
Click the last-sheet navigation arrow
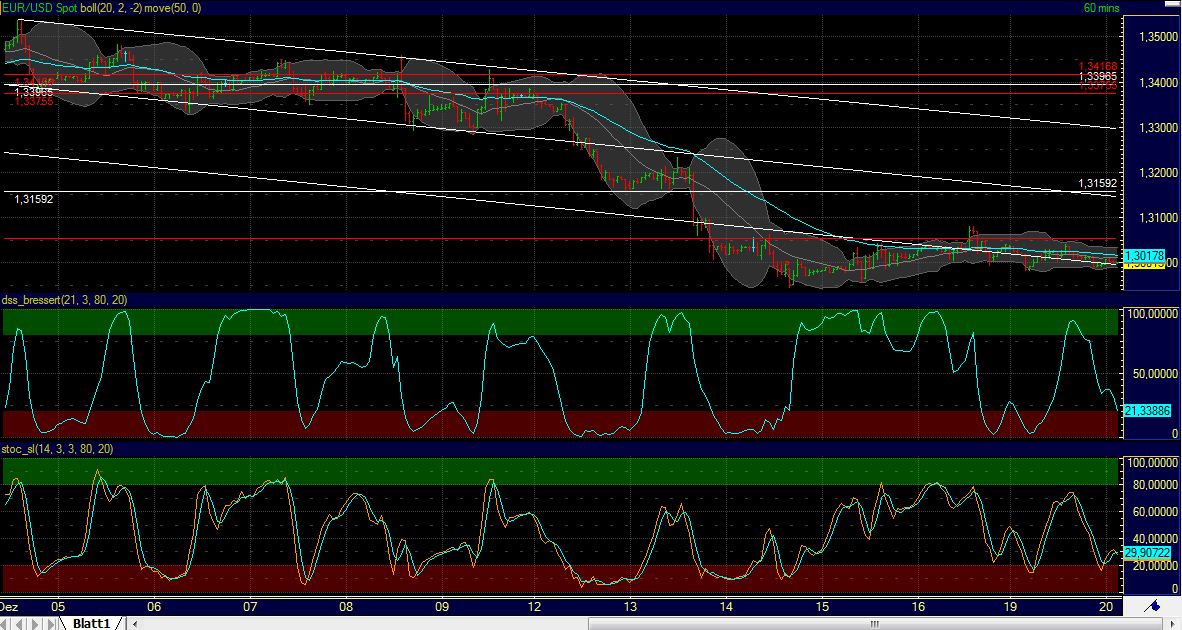(52, 621)
